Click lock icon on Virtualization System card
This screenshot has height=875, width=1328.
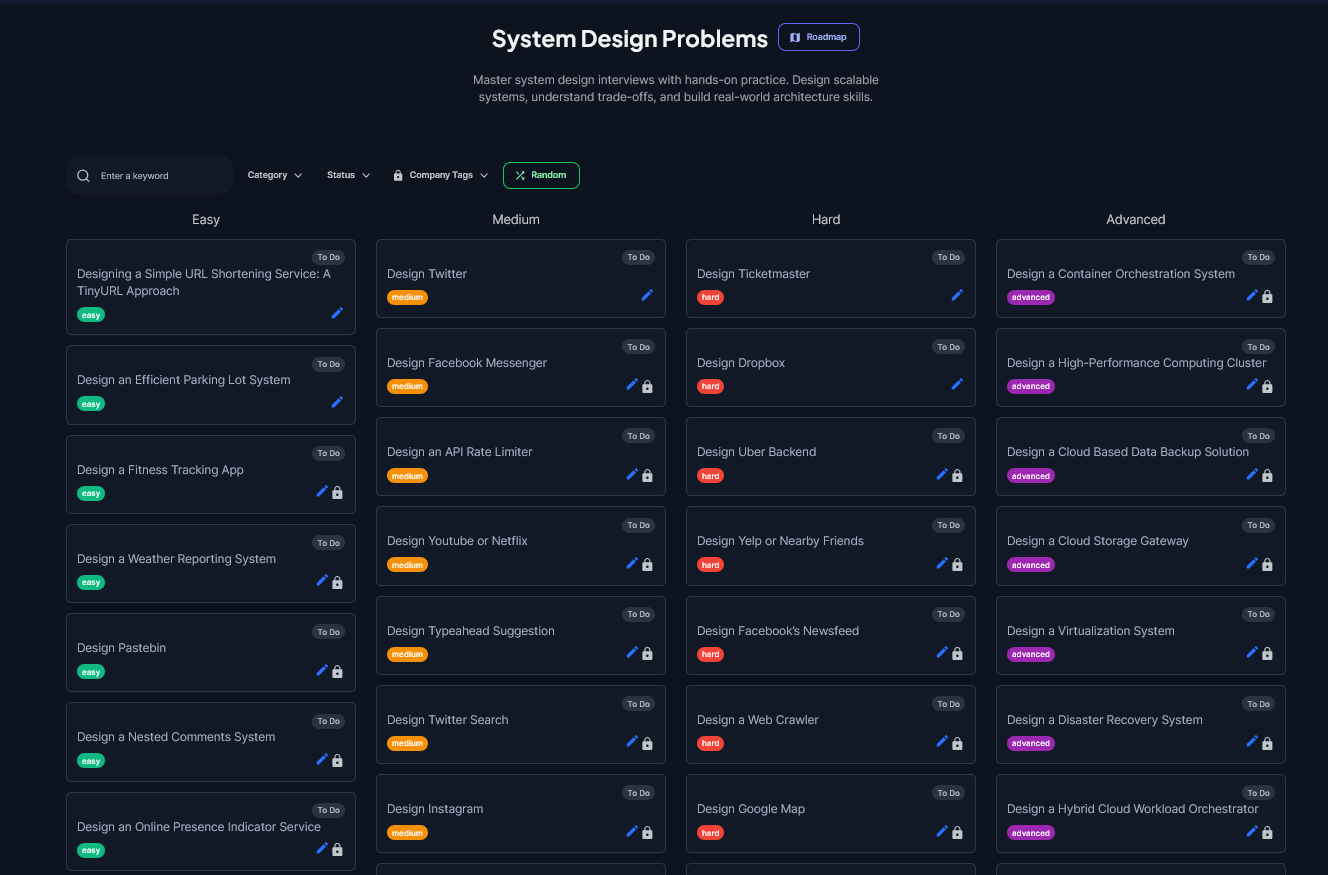(x=1267, y=653)
